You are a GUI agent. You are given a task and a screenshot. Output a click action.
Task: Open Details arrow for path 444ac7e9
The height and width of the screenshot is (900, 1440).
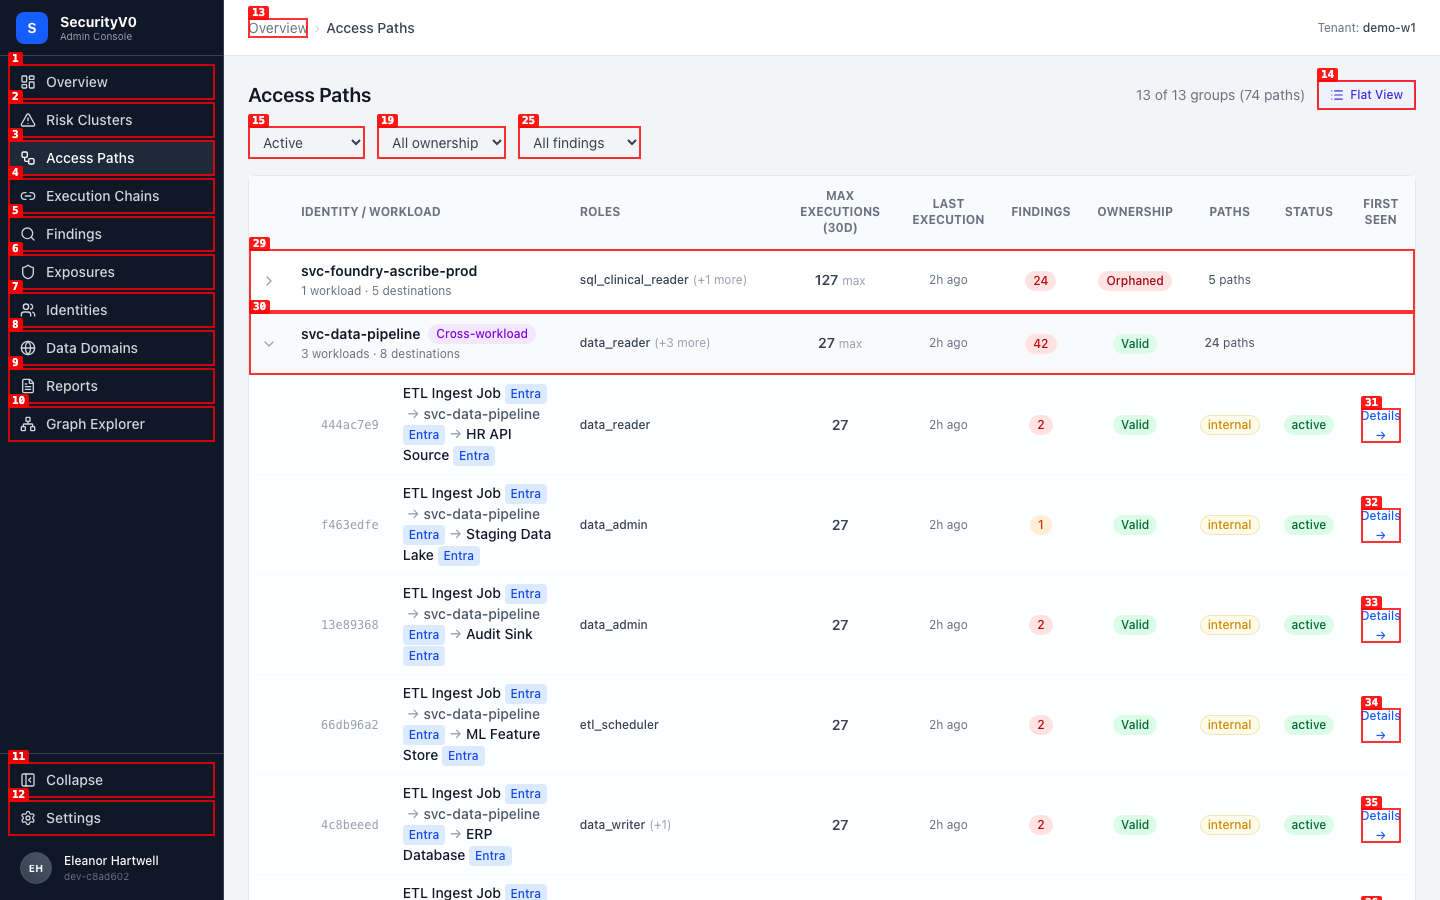[1381, 435]
